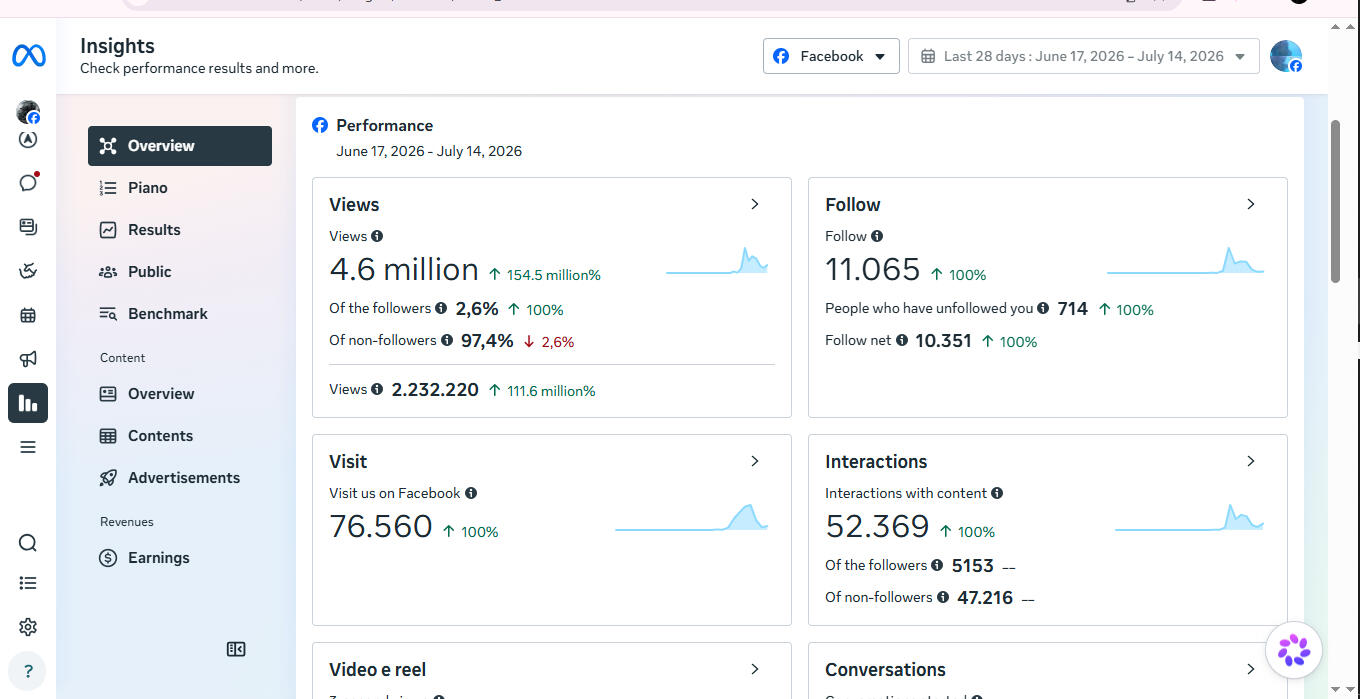Open the Meta logo home icon

[x=28, y=56]
